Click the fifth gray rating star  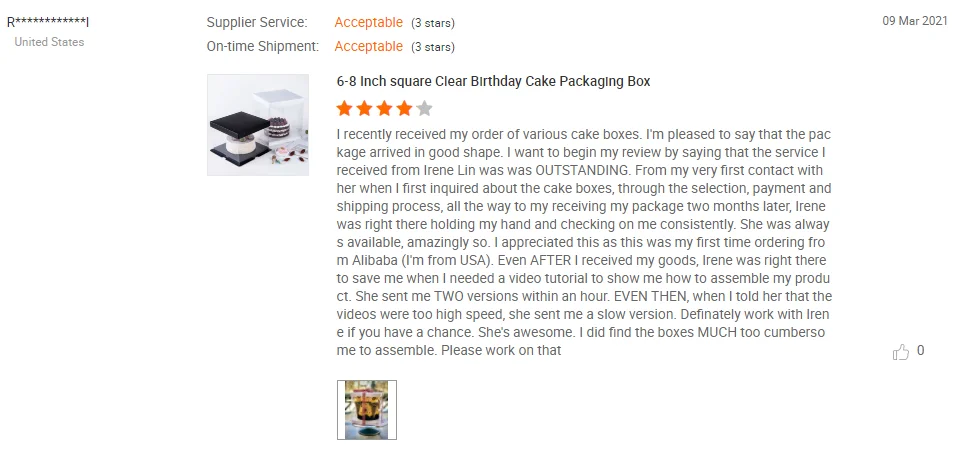pos(425,108)
